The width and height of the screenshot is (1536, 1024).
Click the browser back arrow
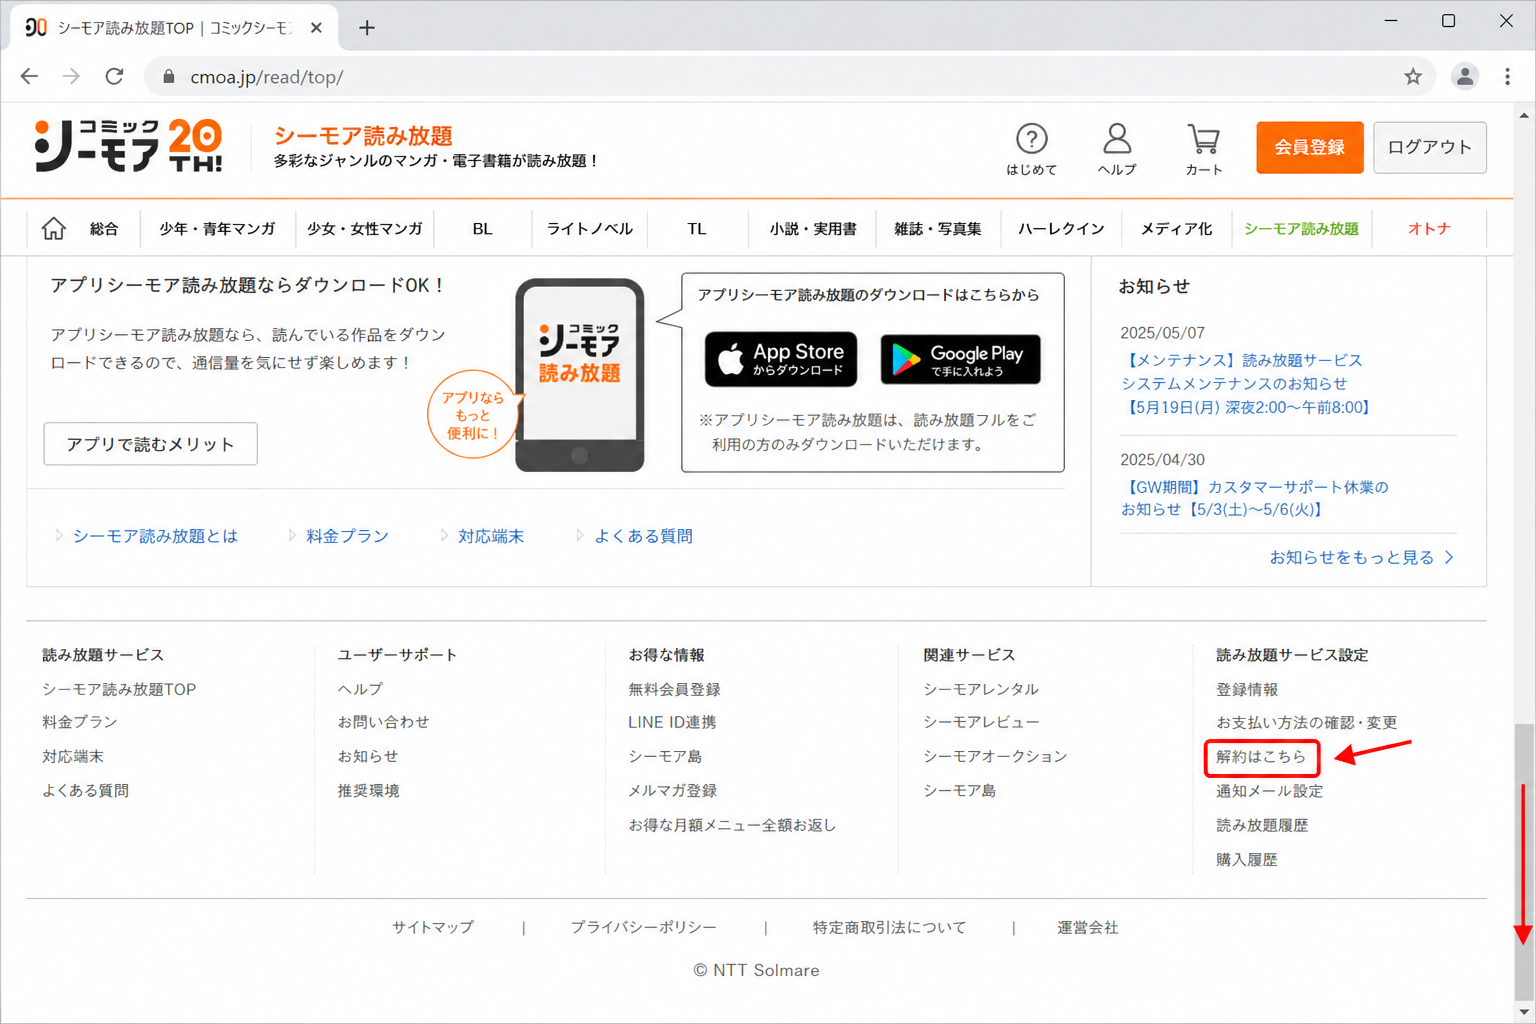29,76
